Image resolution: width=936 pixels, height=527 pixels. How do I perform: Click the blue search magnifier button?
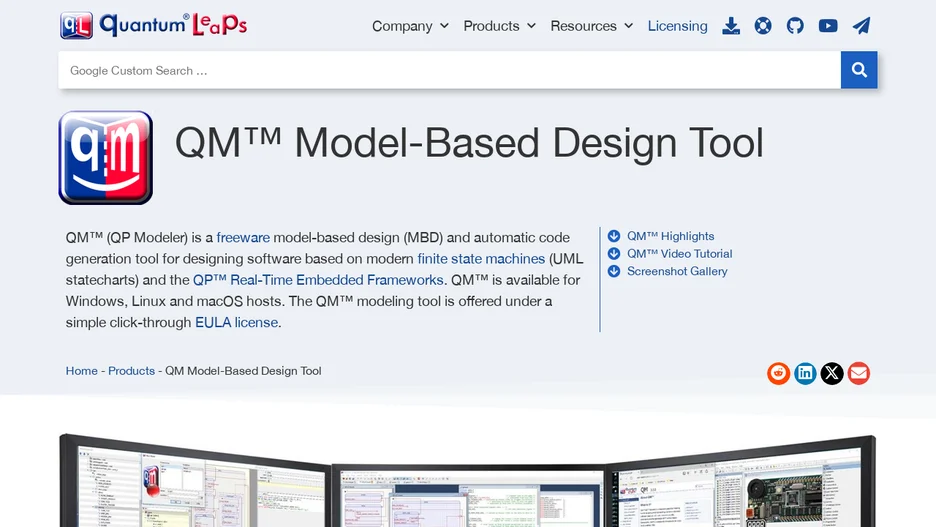click(x=859, y=70)
